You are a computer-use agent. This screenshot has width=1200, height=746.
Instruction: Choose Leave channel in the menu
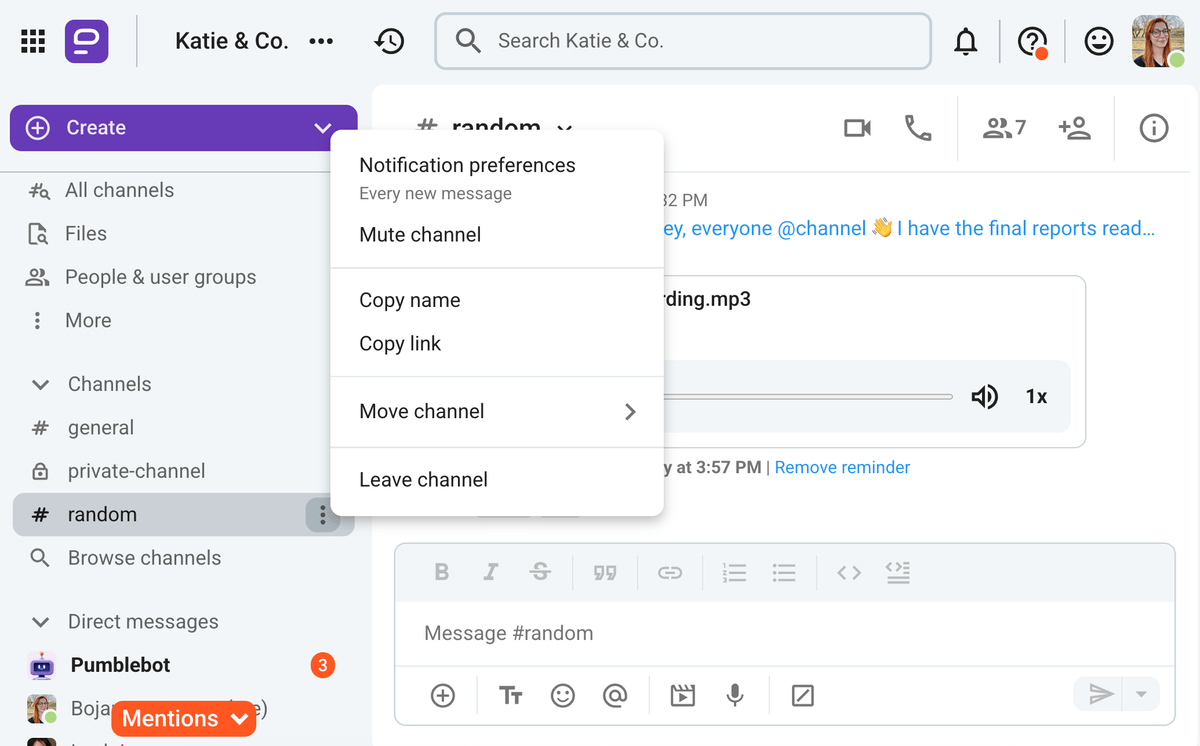(x=423, y=480)
